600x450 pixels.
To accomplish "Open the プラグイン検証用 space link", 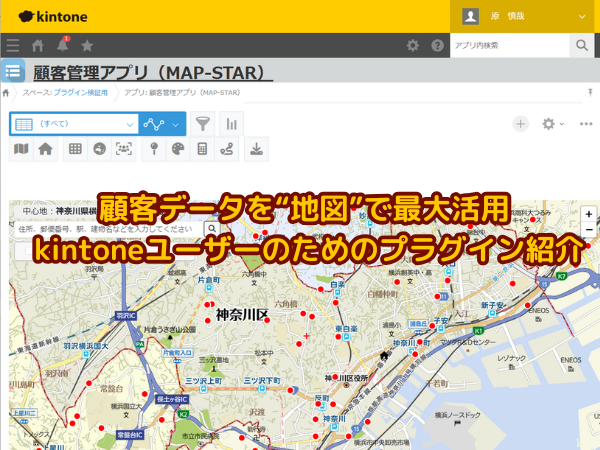I will click(x=80, y=93).
